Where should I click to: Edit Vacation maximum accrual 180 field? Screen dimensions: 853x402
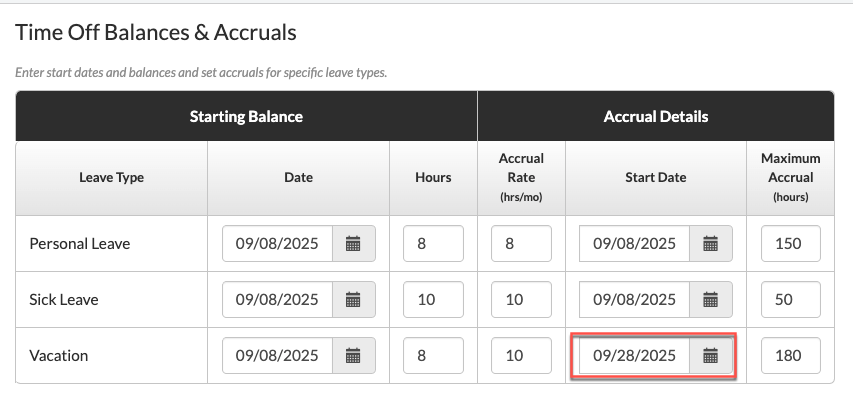coord(790,356)
